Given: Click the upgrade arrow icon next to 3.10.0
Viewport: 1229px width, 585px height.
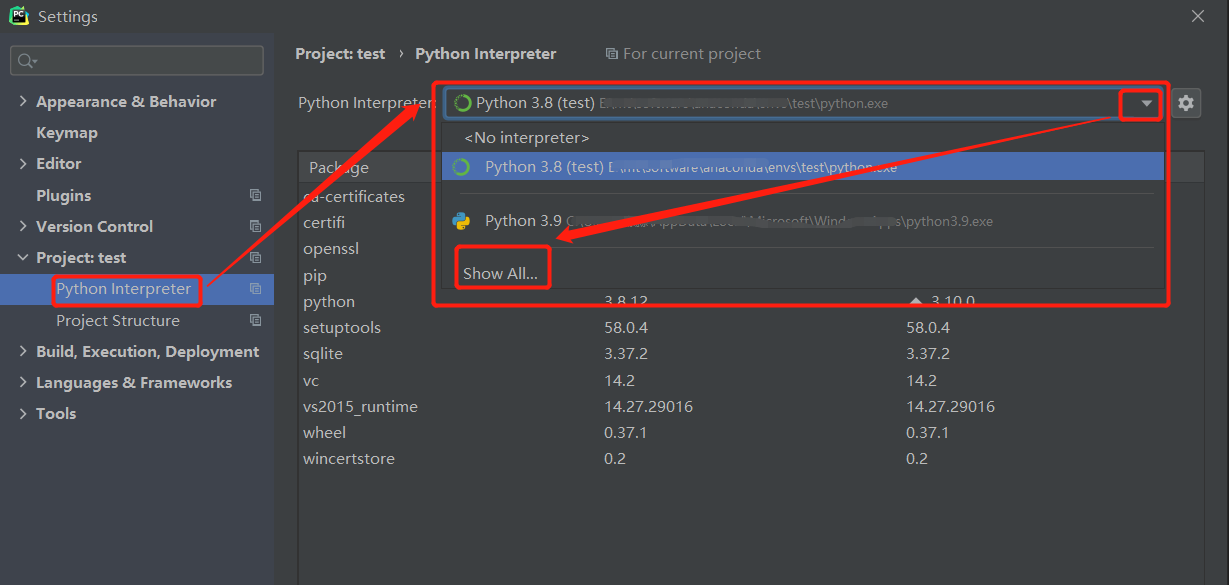Looking at the screenshot, I should click(916, 301).
